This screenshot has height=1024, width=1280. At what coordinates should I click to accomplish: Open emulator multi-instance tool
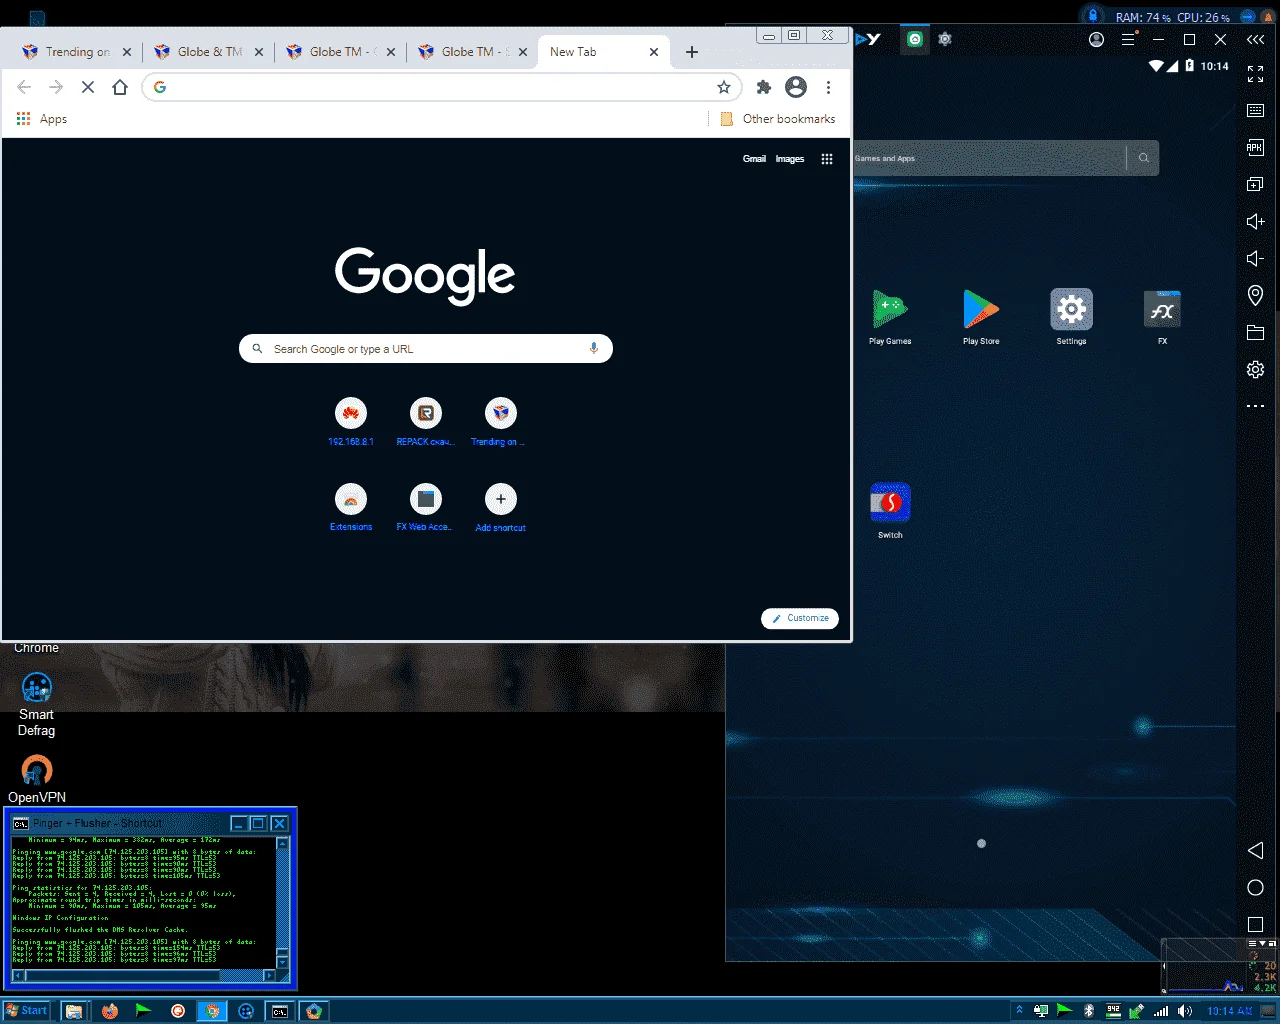click(x=1255, y=184)
